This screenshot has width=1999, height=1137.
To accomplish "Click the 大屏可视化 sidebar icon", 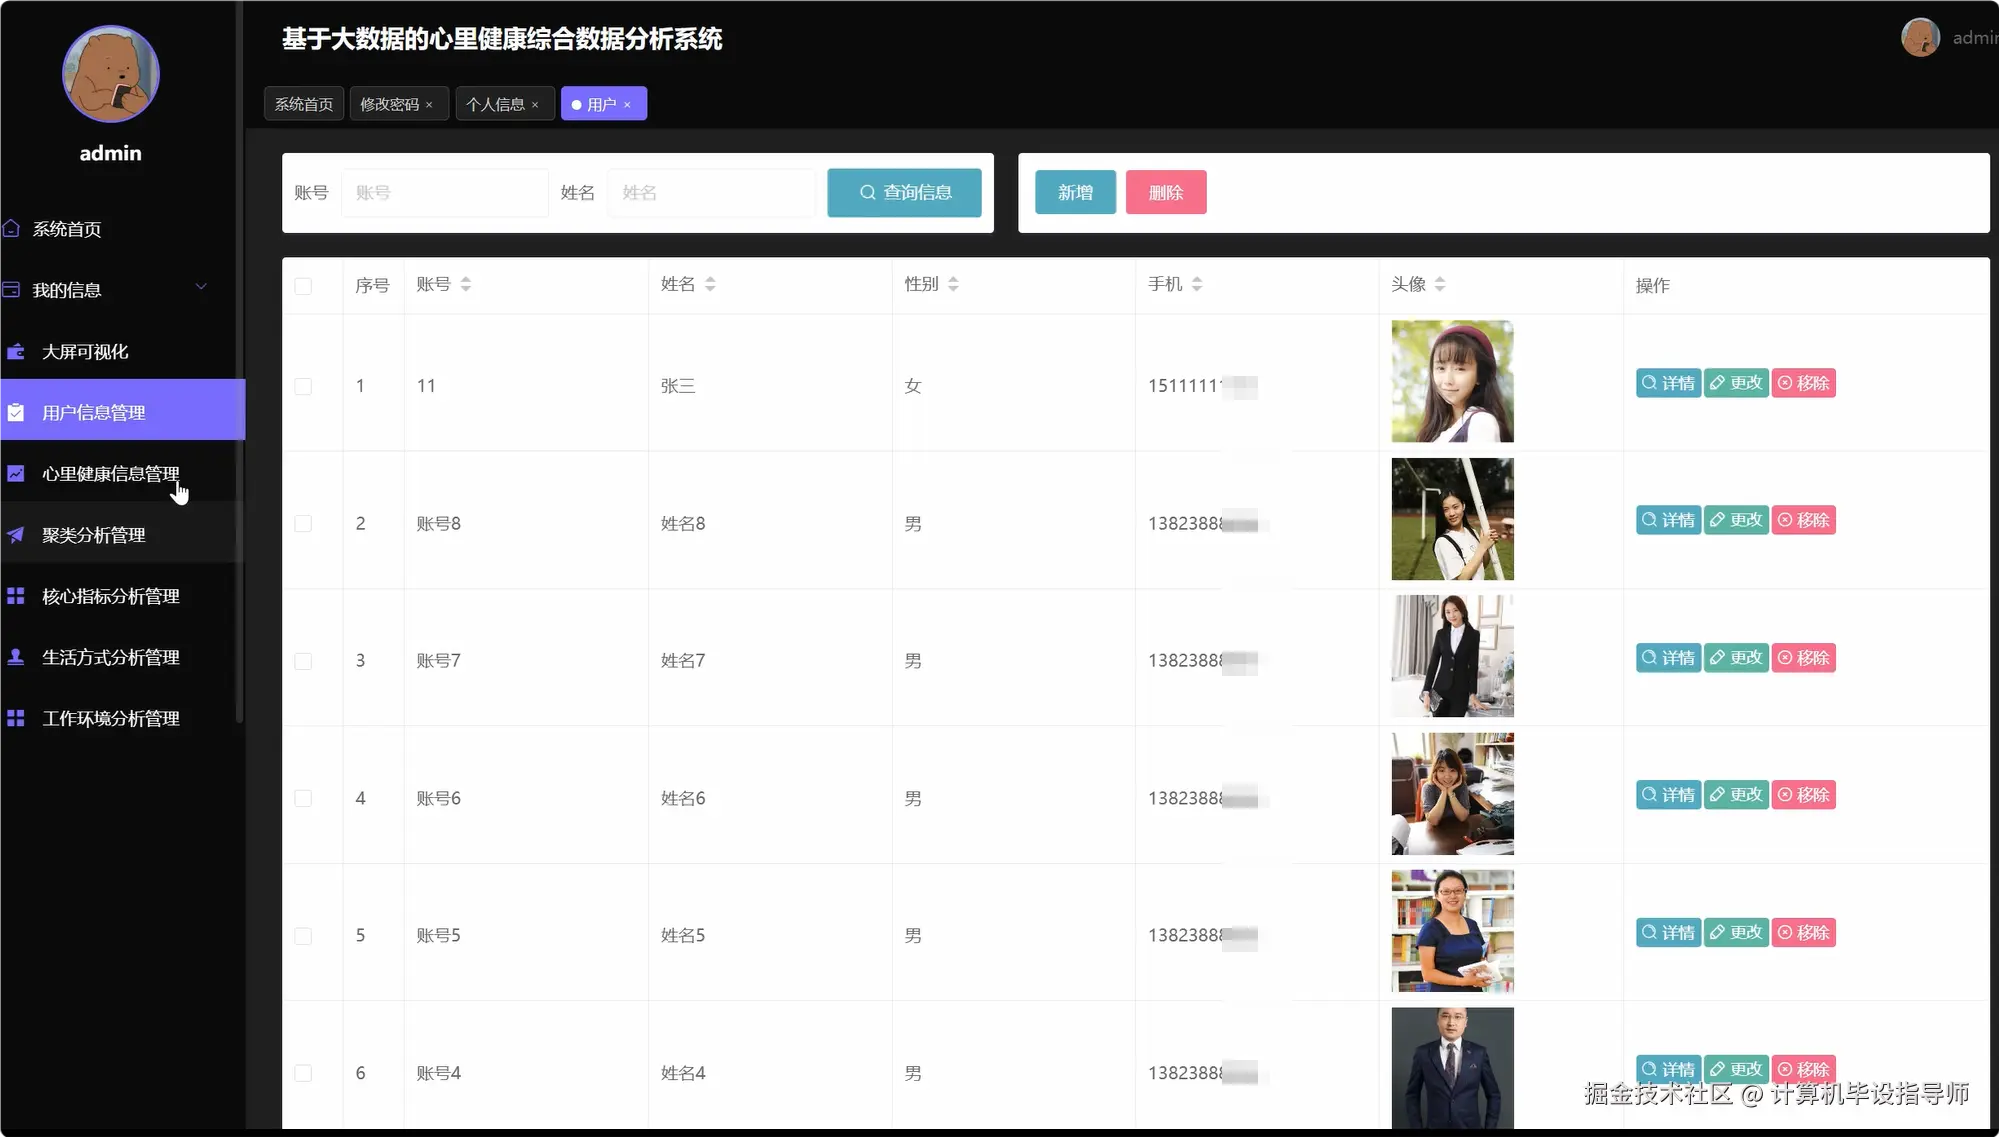I will click(x=16, y=351).
